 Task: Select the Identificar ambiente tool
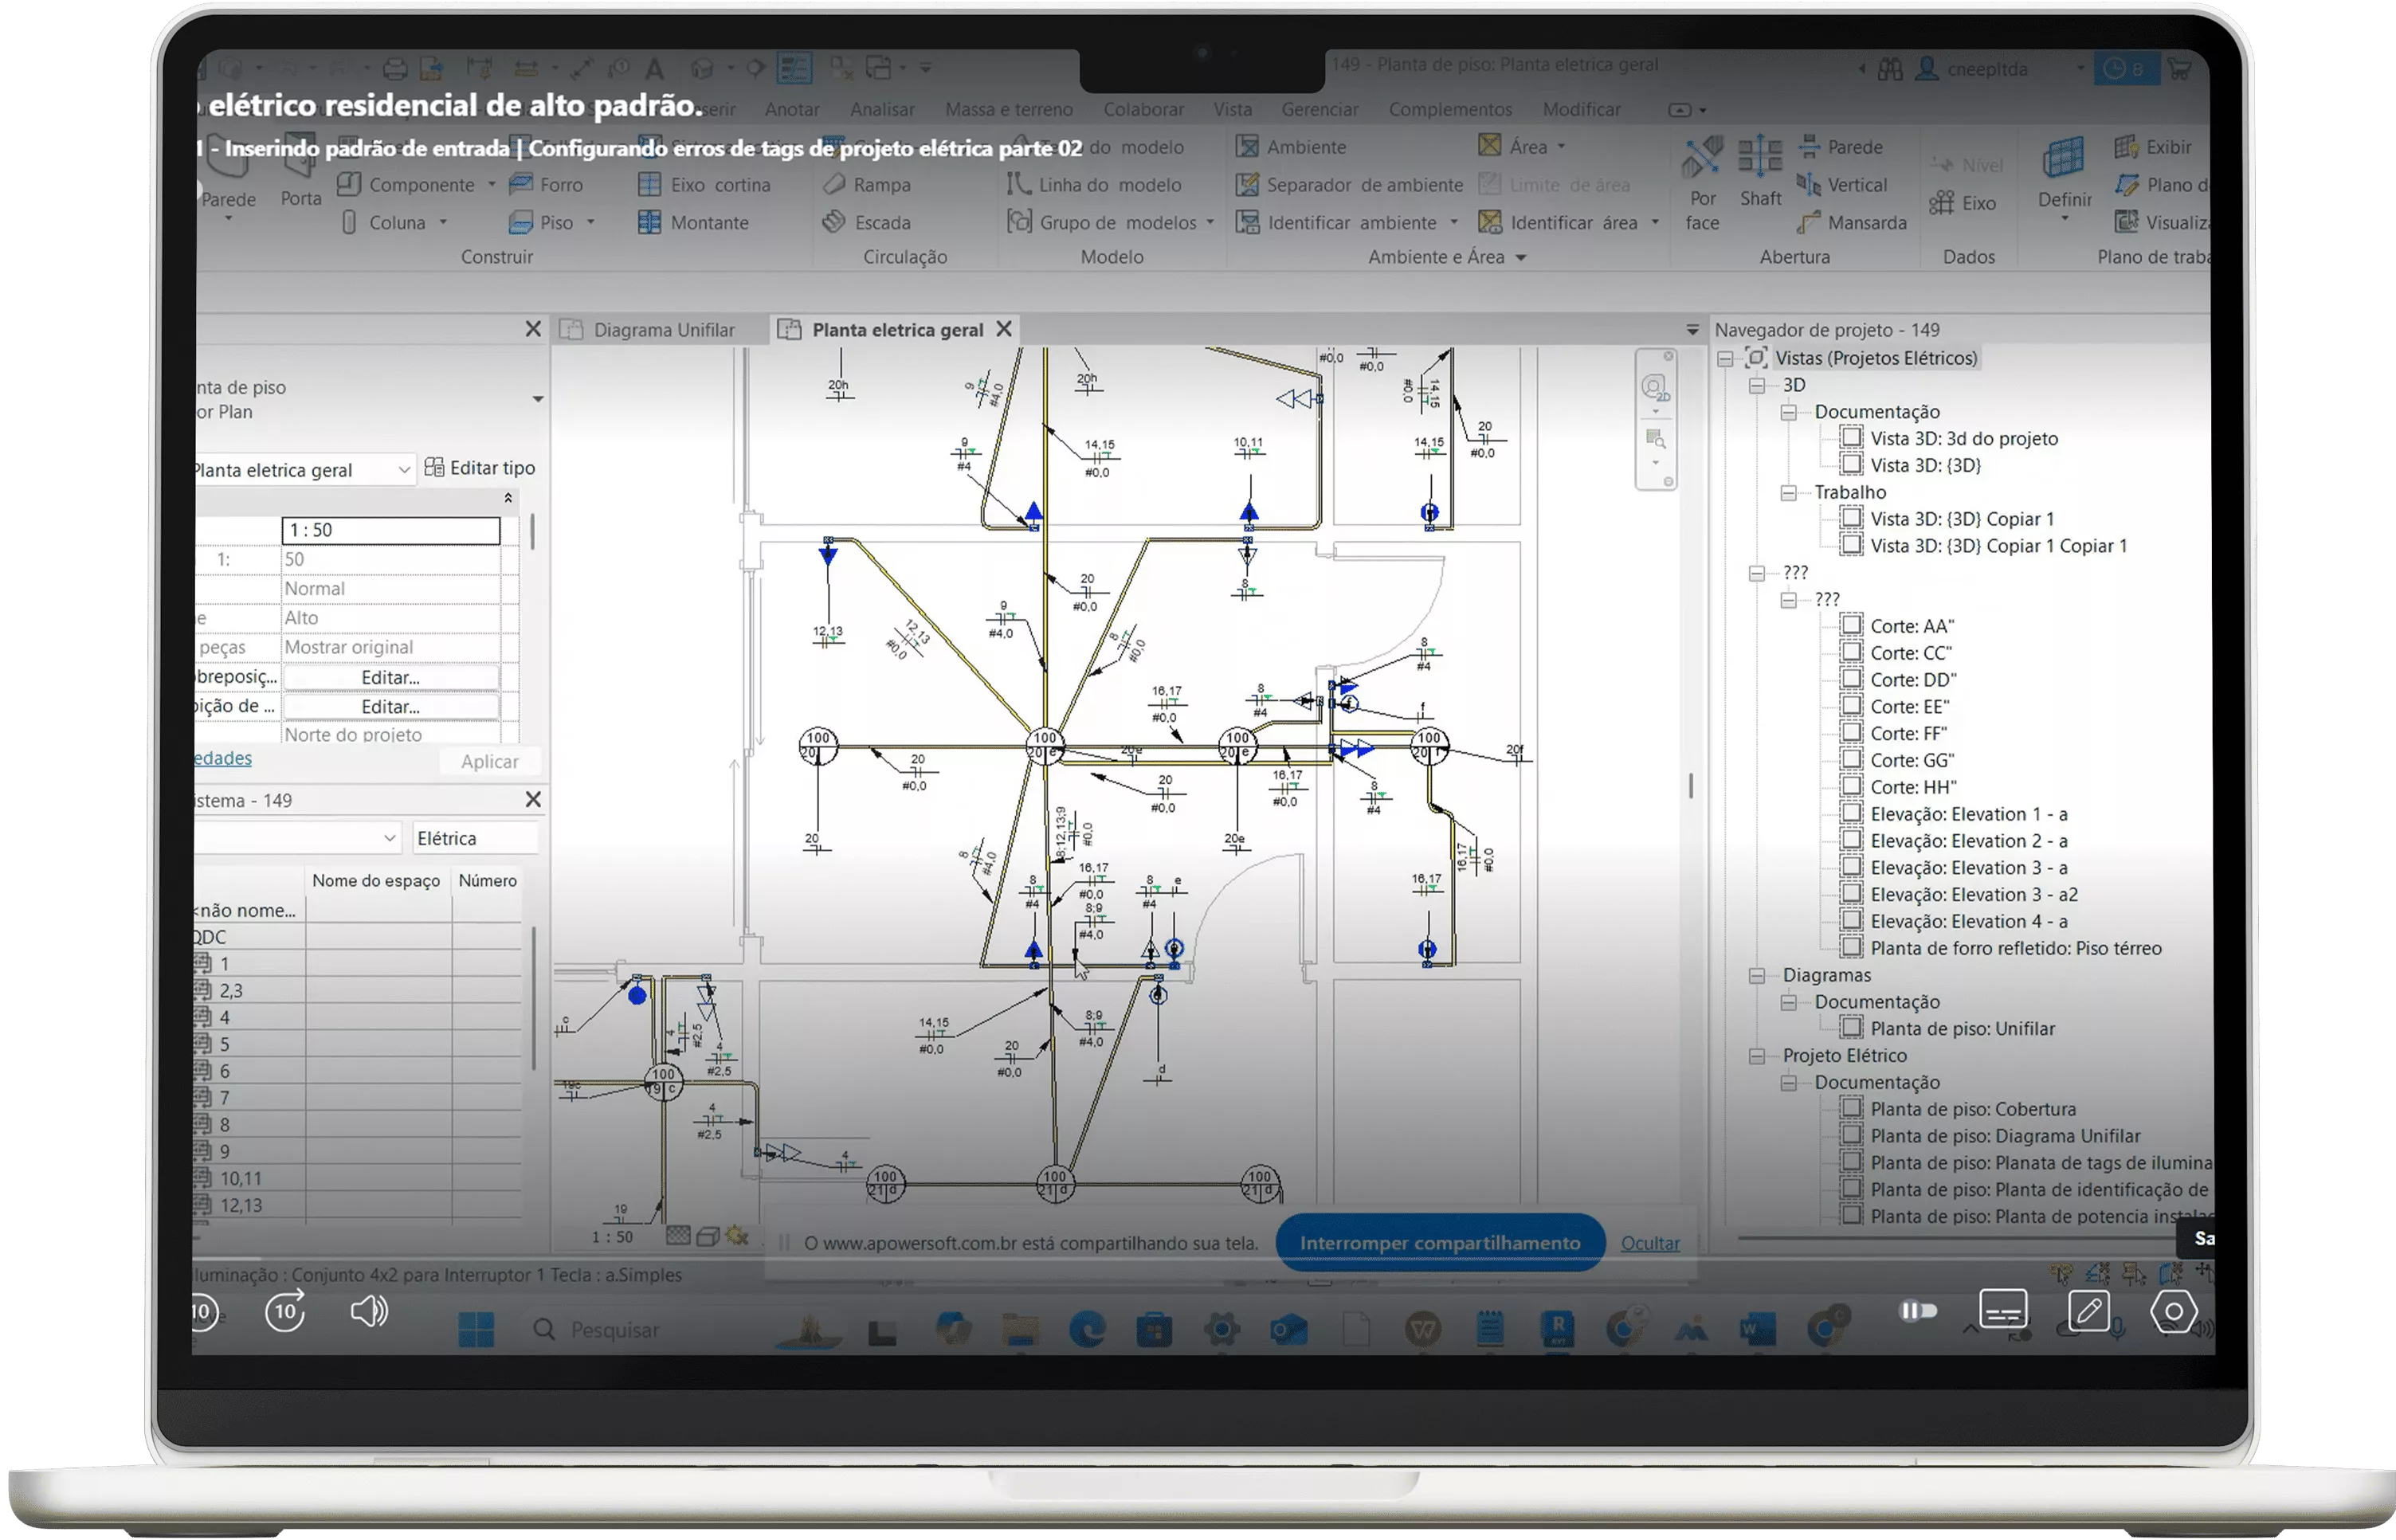pyautogui.click(x=1337, y=223)
